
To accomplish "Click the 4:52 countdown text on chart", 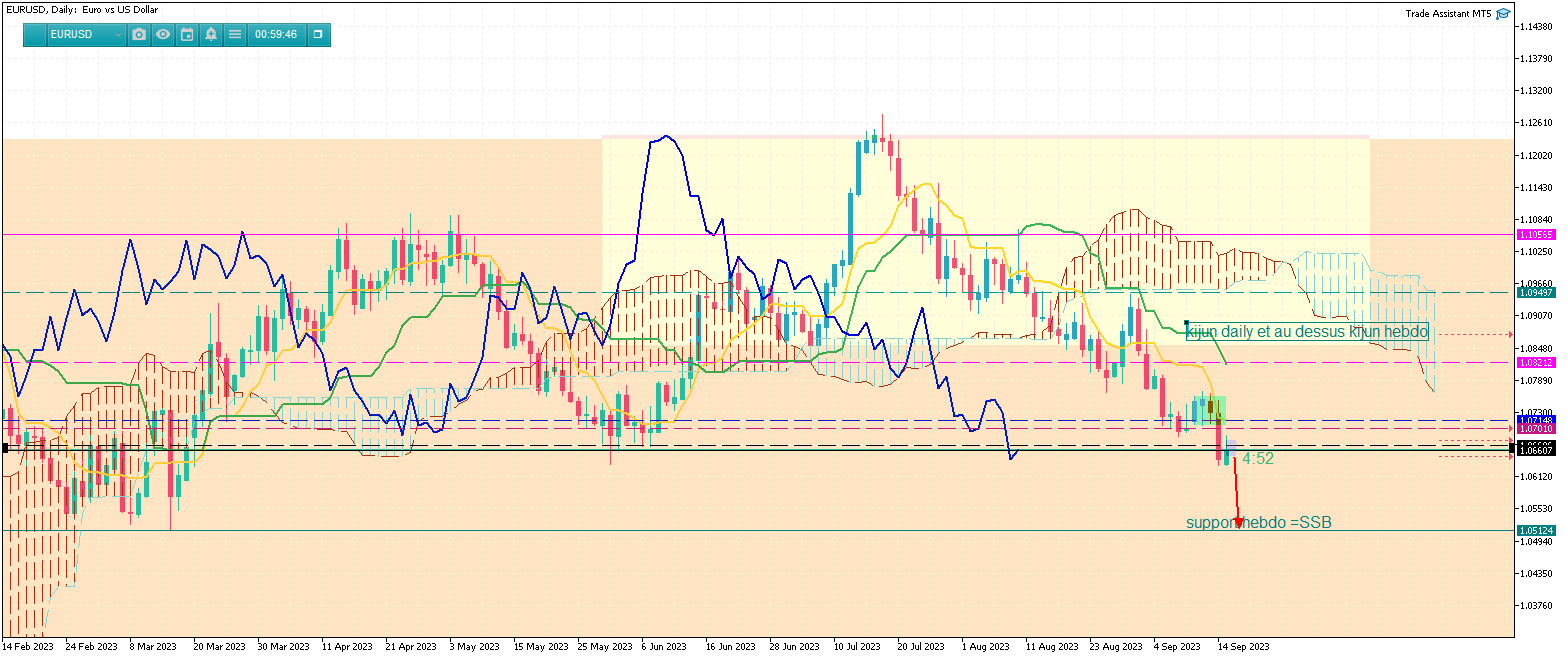I will 1258,459.
